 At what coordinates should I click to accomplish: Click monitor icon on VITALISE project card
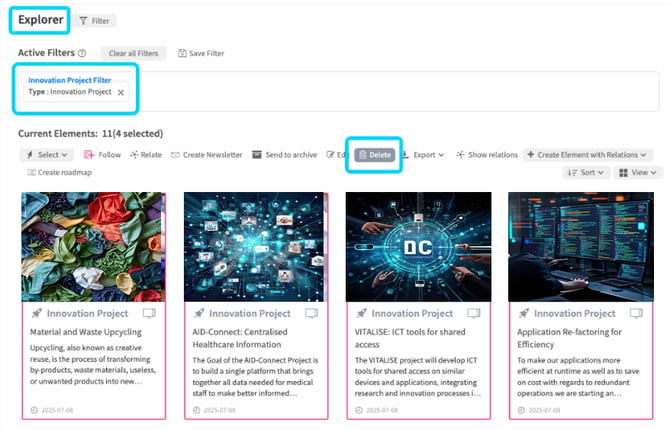pos(473,313)
